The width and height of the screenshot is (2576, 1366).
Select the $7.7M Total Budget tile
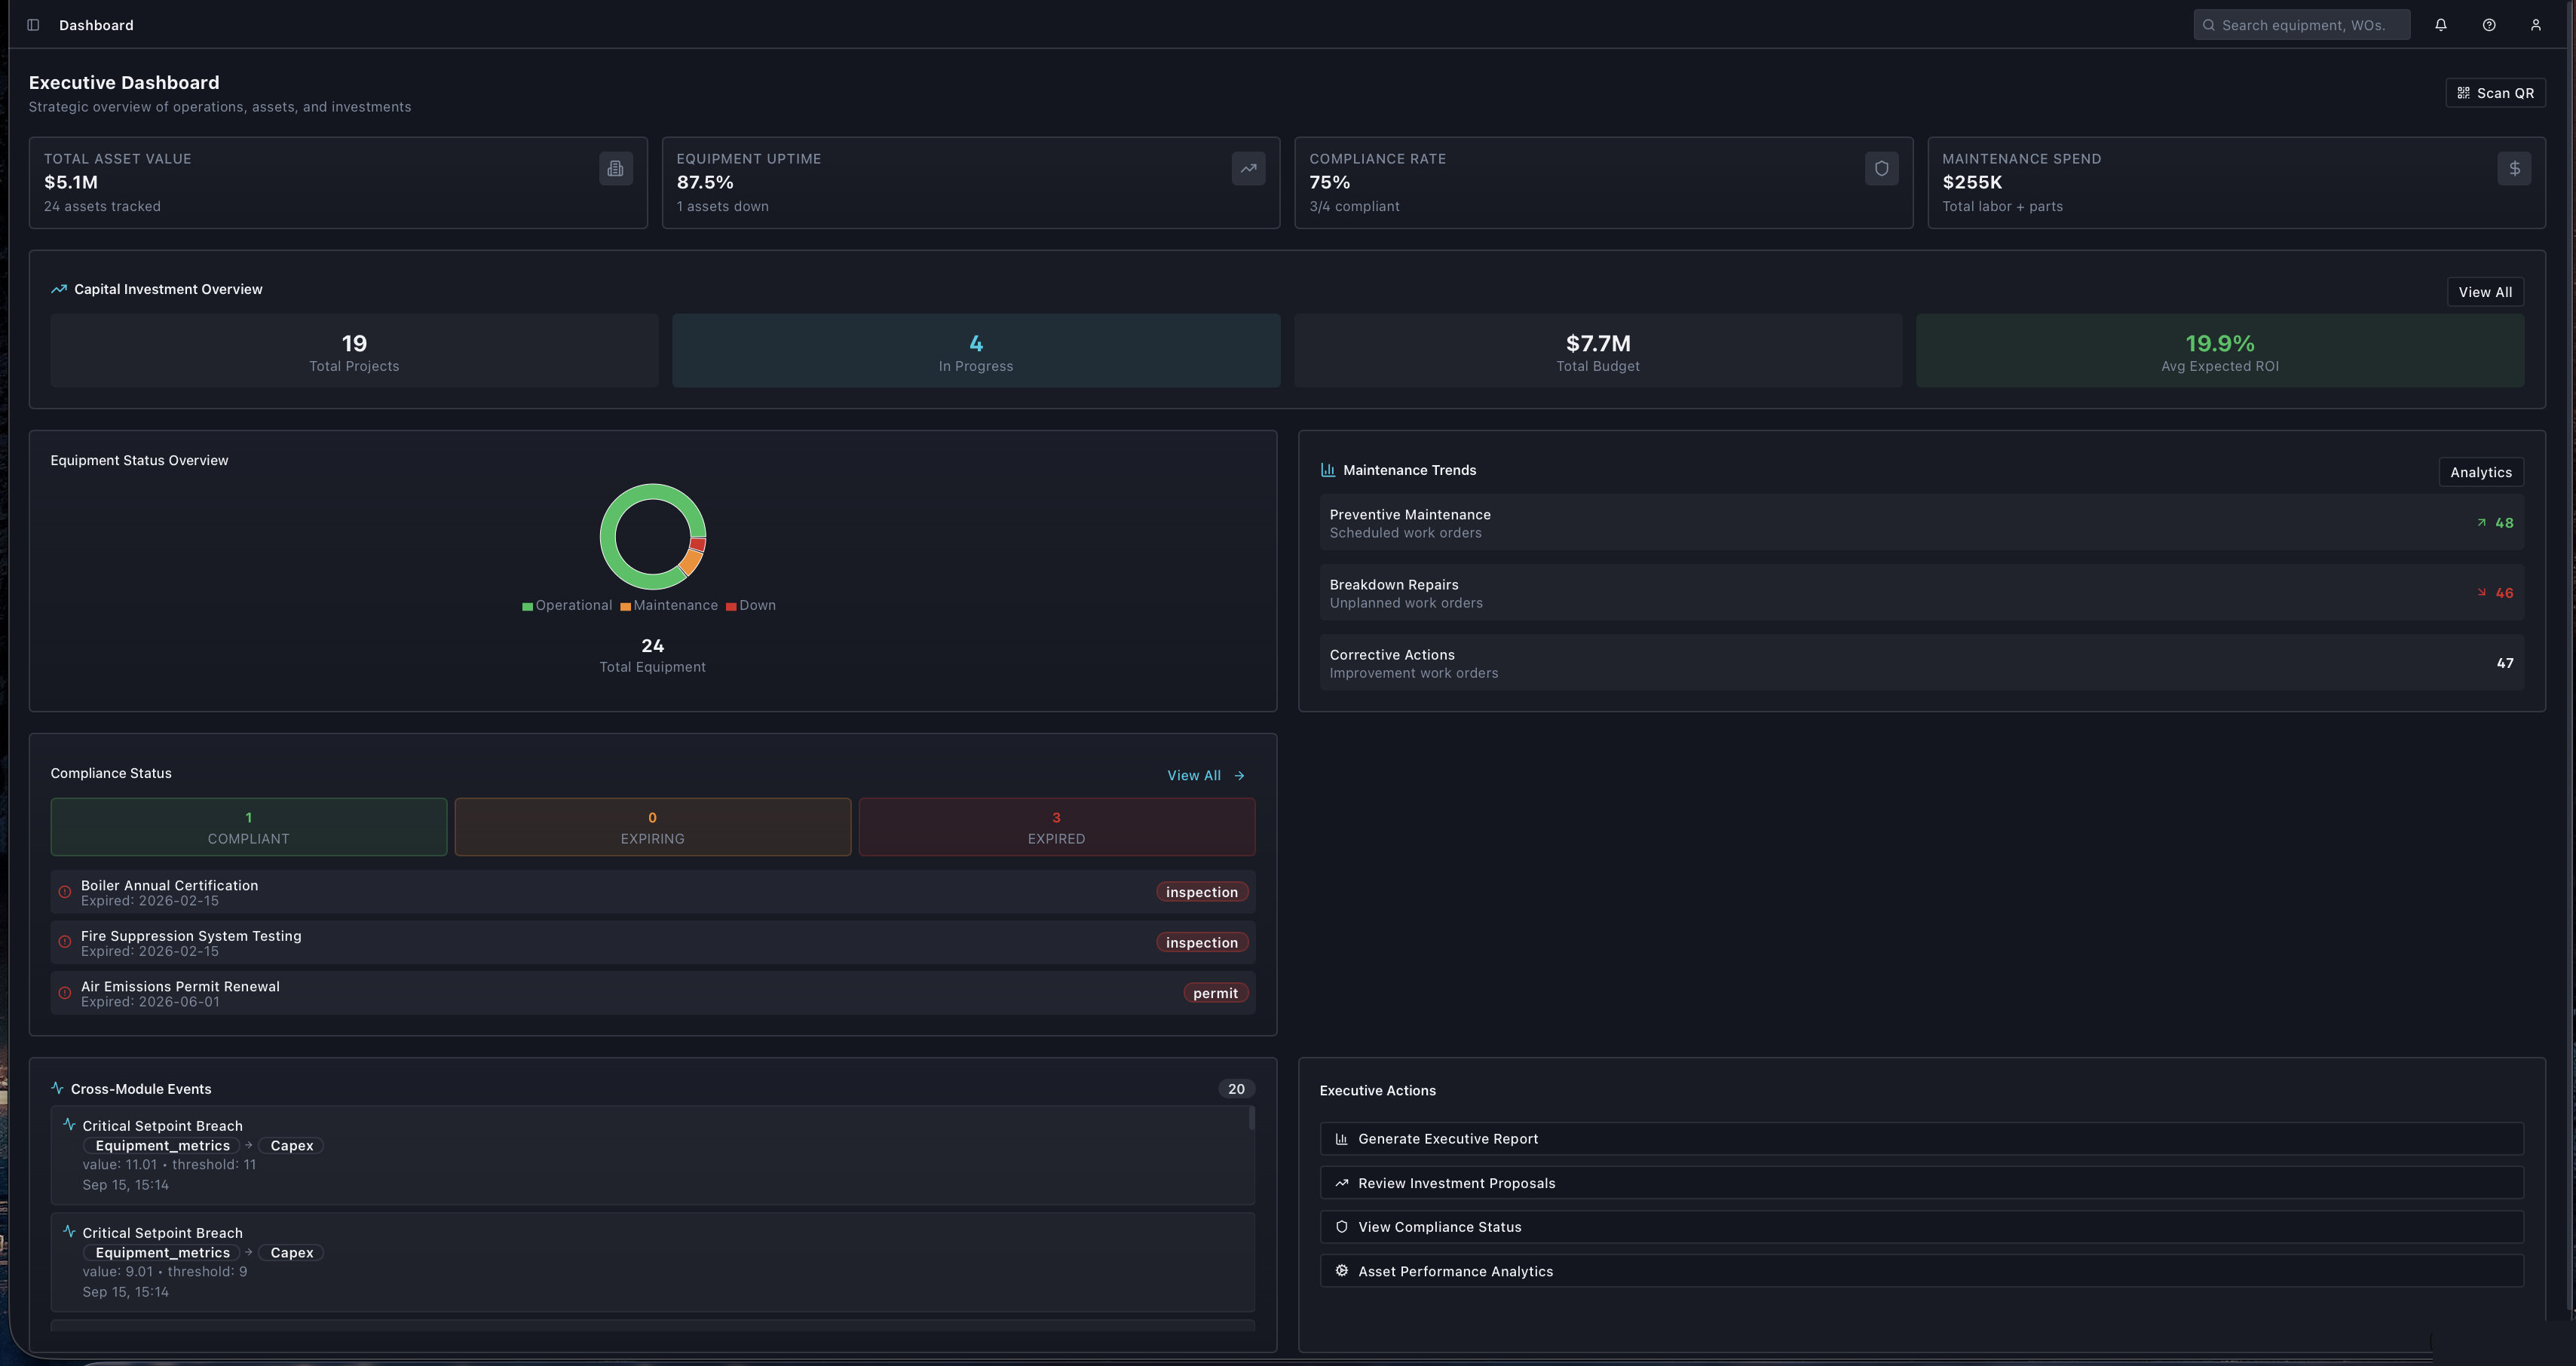click(x=1598, y=351)
